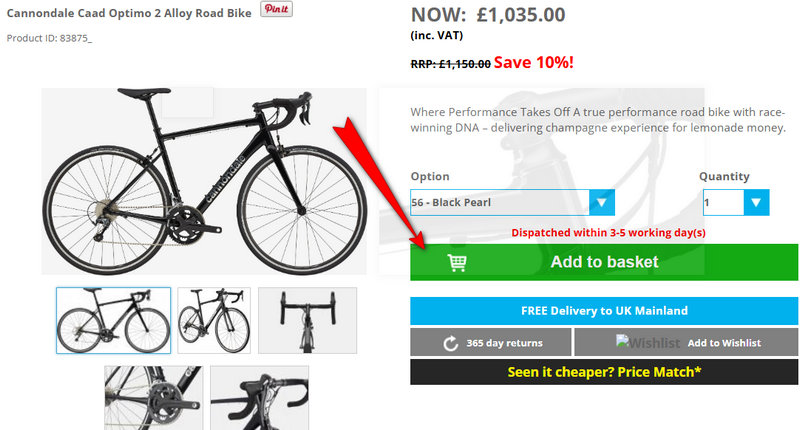Click the main bike product image

[x=203, y=180]
